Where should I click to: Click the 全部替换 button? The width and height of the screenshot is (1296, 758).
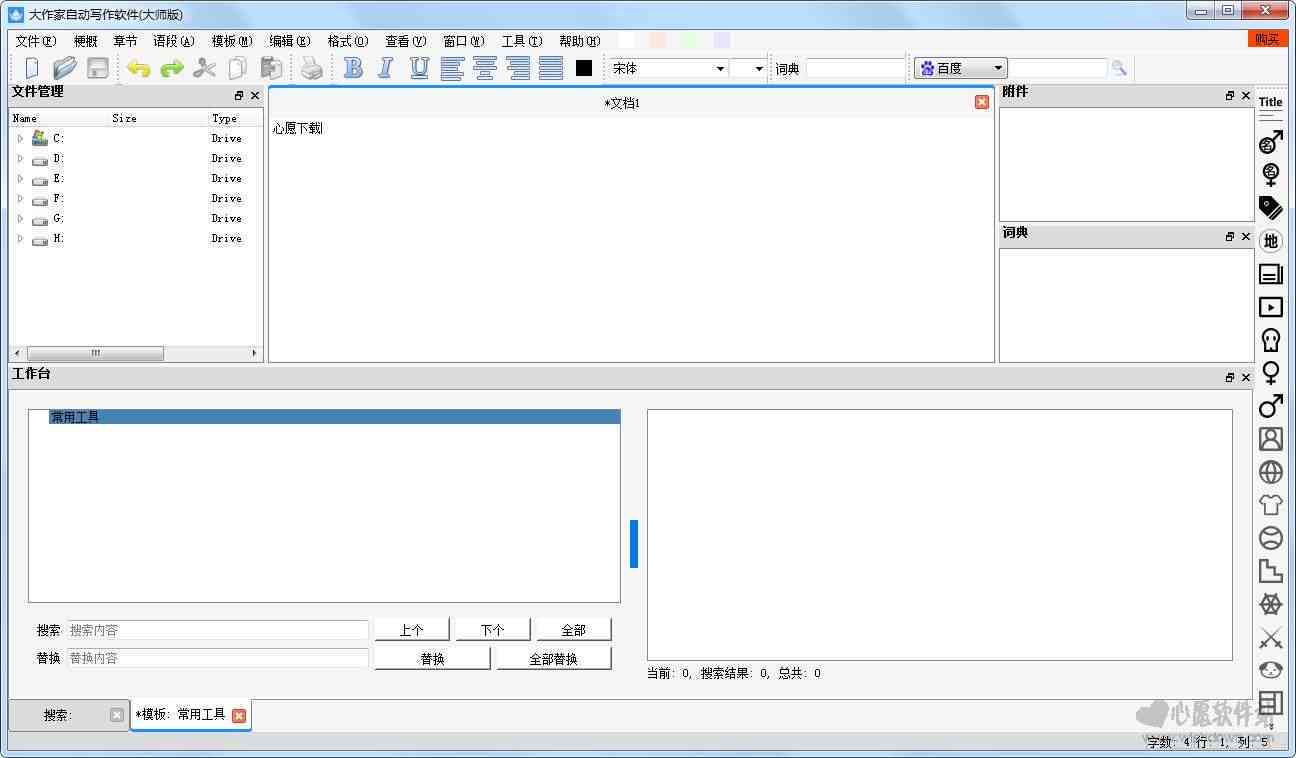553,658
